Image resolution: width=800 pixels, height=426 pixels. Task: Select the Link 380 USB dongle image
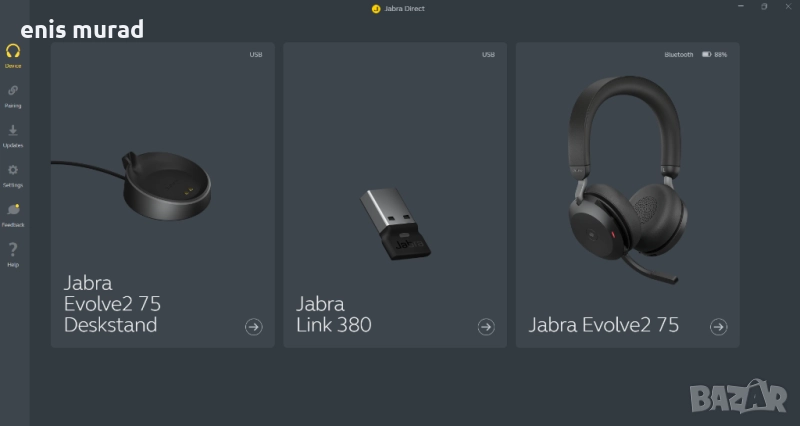pos(395,223)
